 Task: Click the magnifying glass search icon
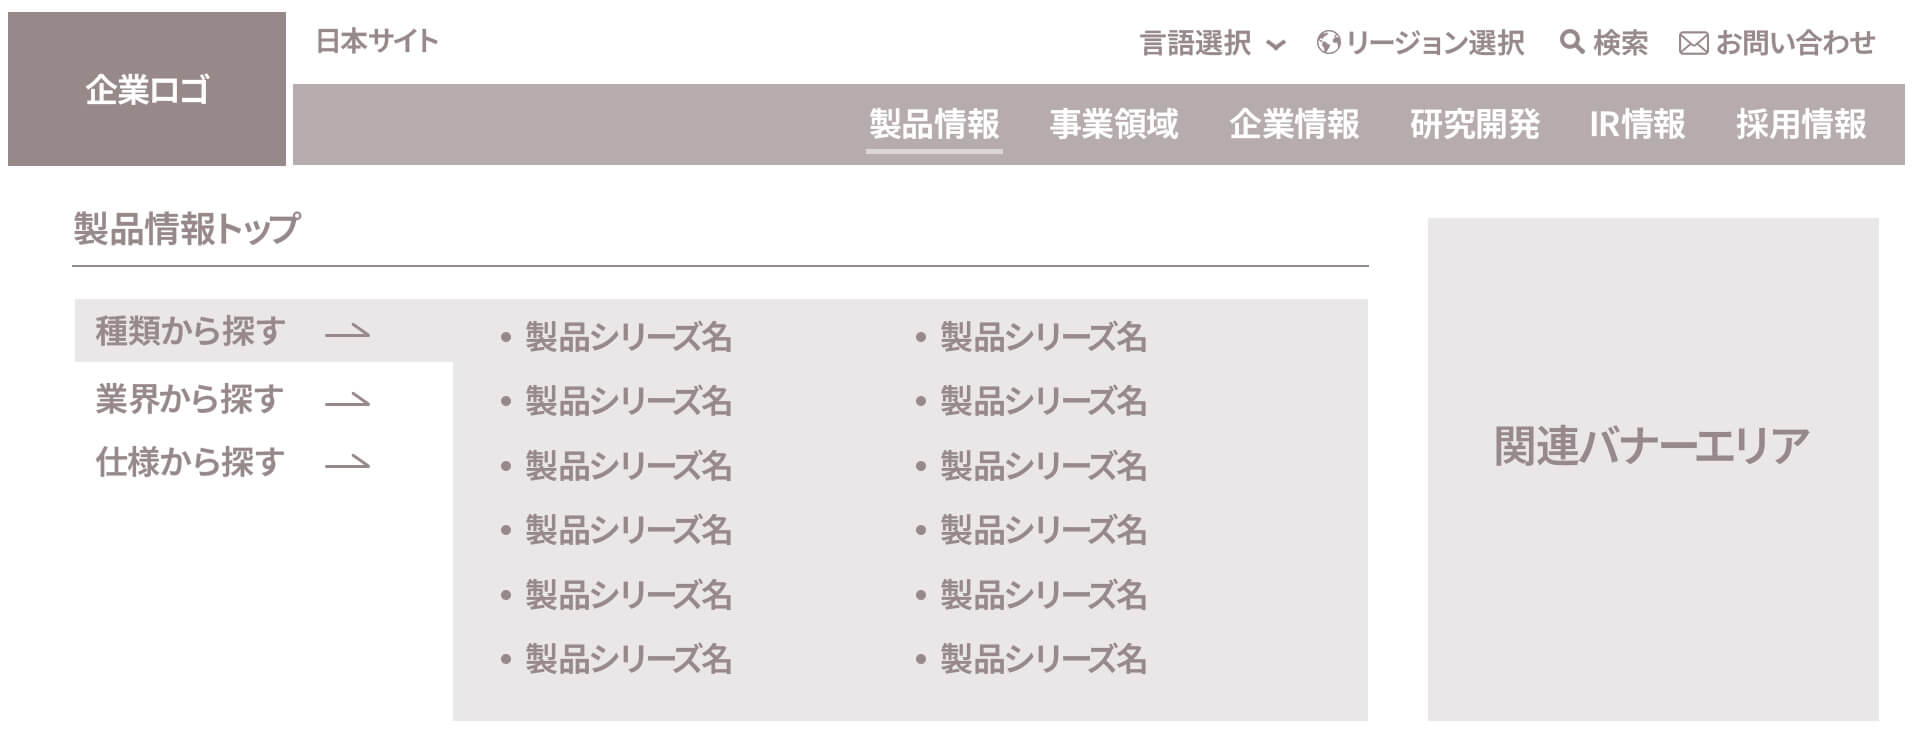coord(1572,42)
